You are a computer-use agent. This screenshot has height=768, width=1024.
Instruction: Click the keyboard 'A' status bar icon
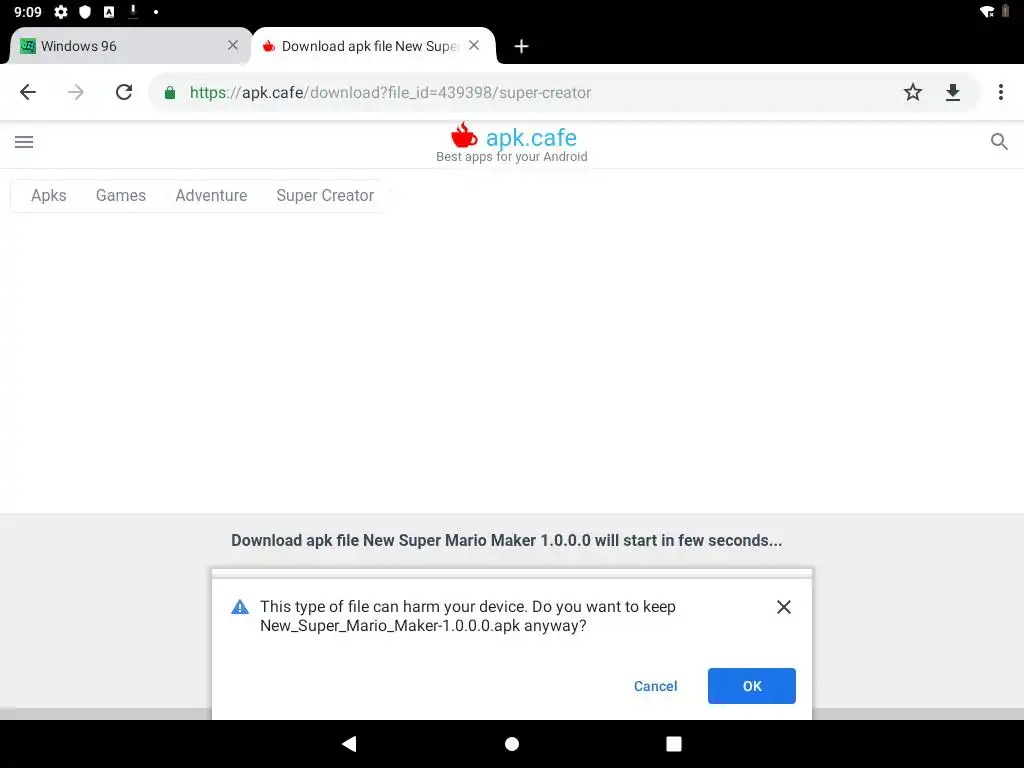[x=109, y=12]
